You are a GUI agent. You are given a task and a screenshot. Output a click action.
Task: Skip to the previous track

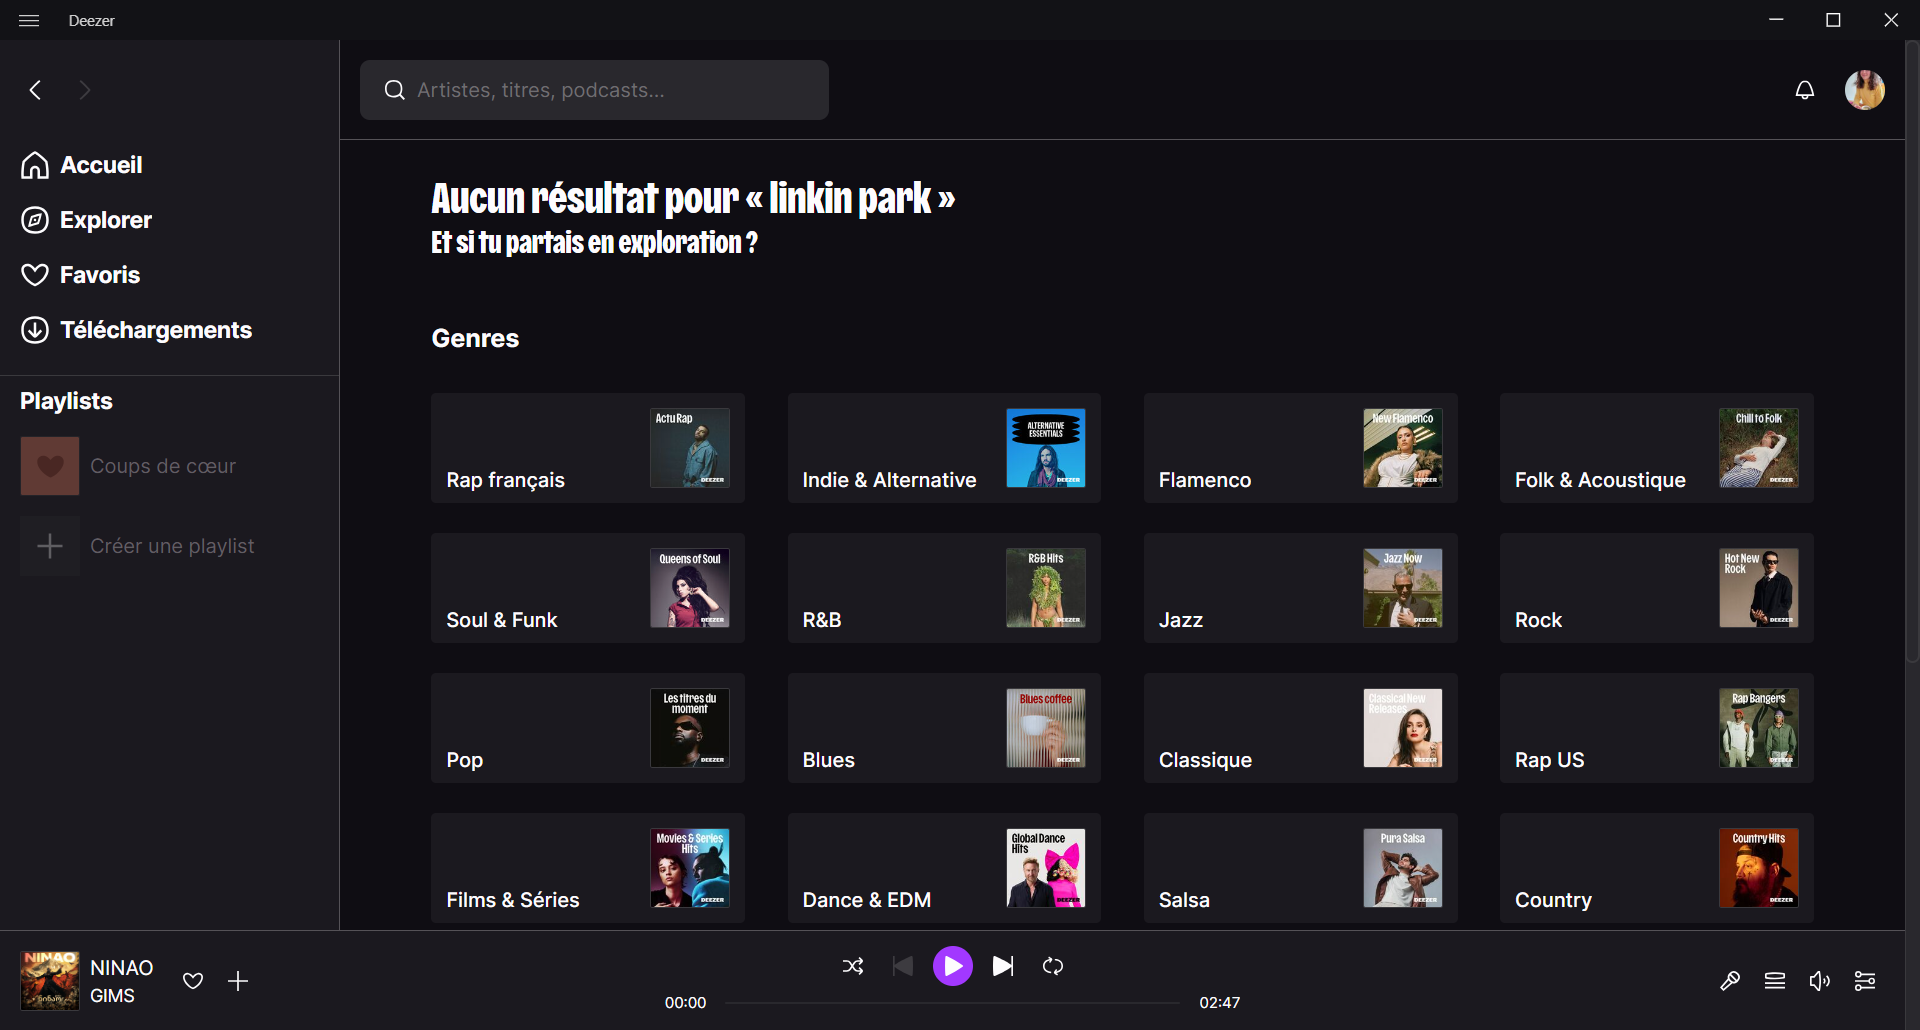(903, 966)
